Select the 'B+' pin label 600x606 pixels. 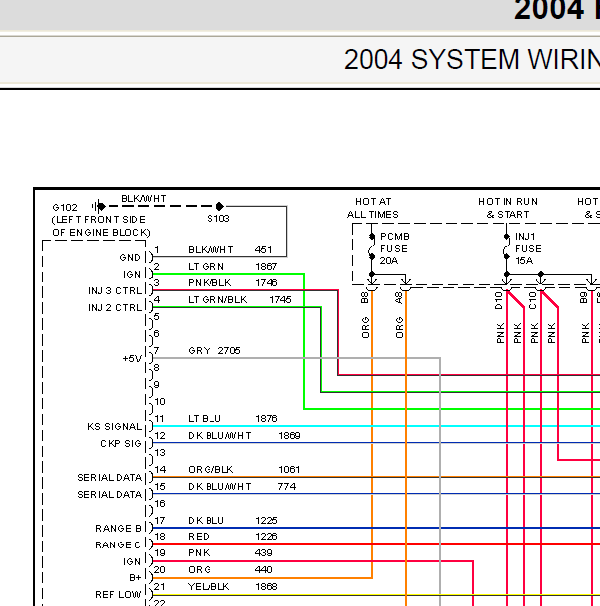[x=135, y=578]
